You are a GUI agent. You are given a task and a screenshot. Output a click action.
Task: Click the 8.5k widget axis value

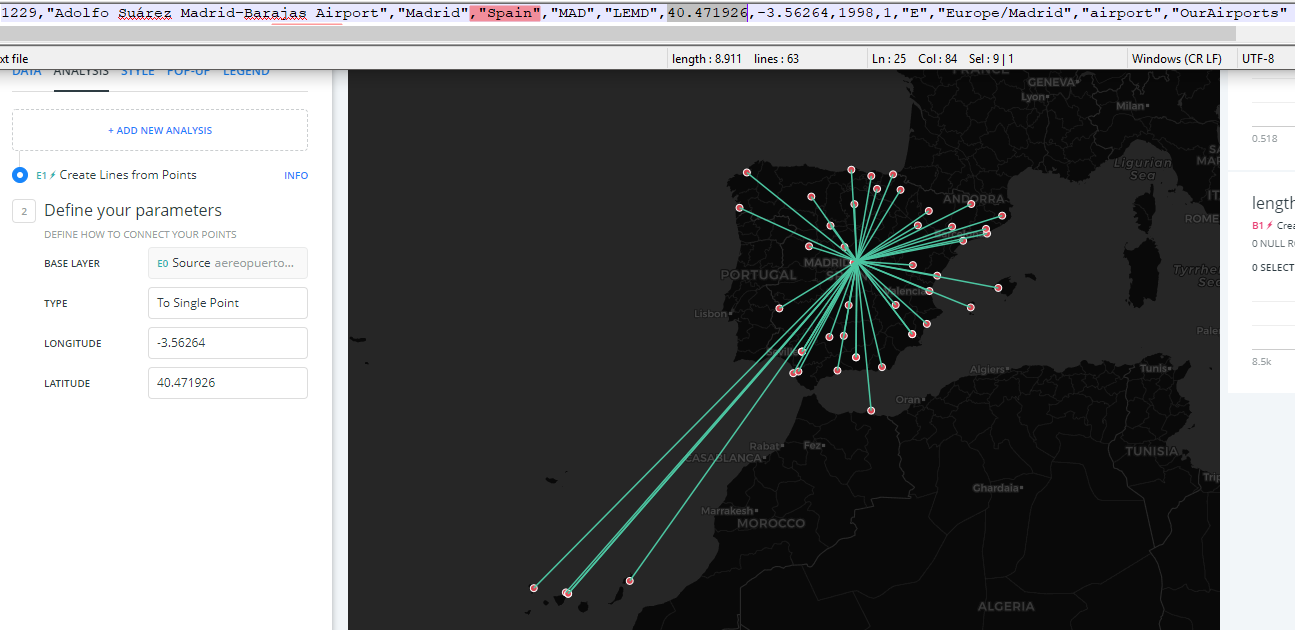pos(1261,361)
